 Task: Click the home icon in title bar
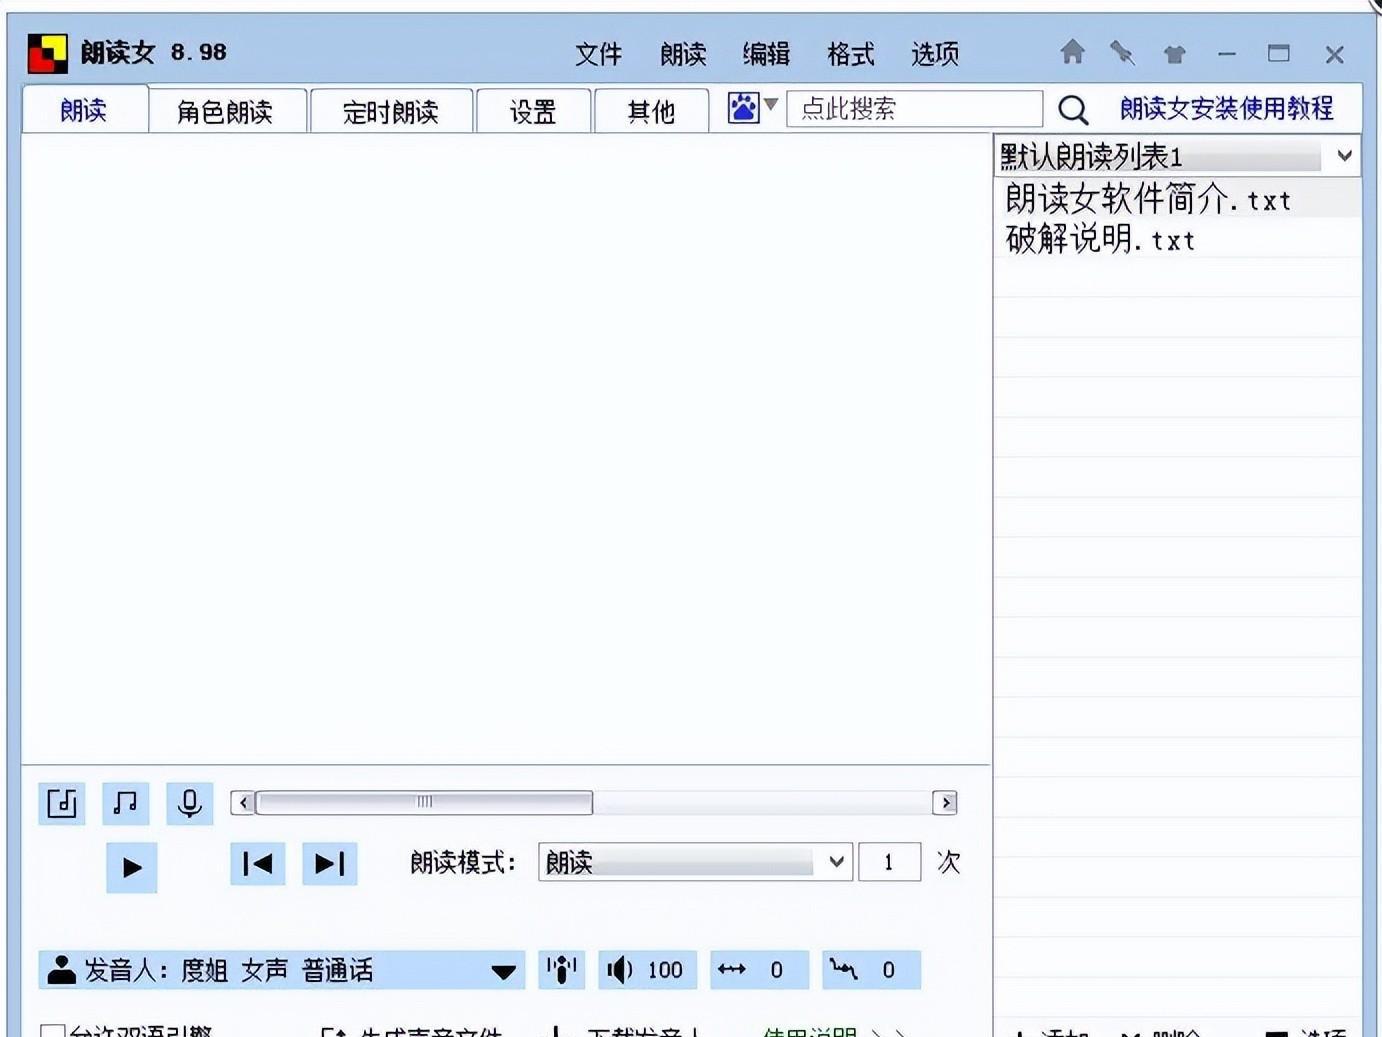pyautogui.click(x=1072, y=52)
